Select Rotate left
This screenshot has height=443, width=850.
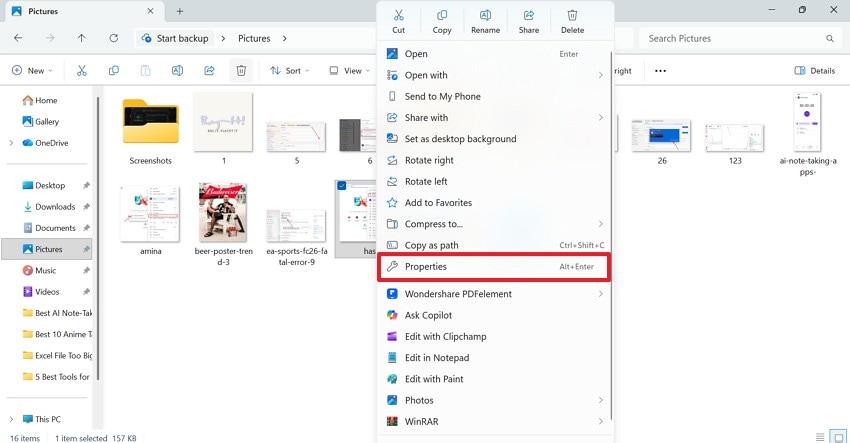494,182
